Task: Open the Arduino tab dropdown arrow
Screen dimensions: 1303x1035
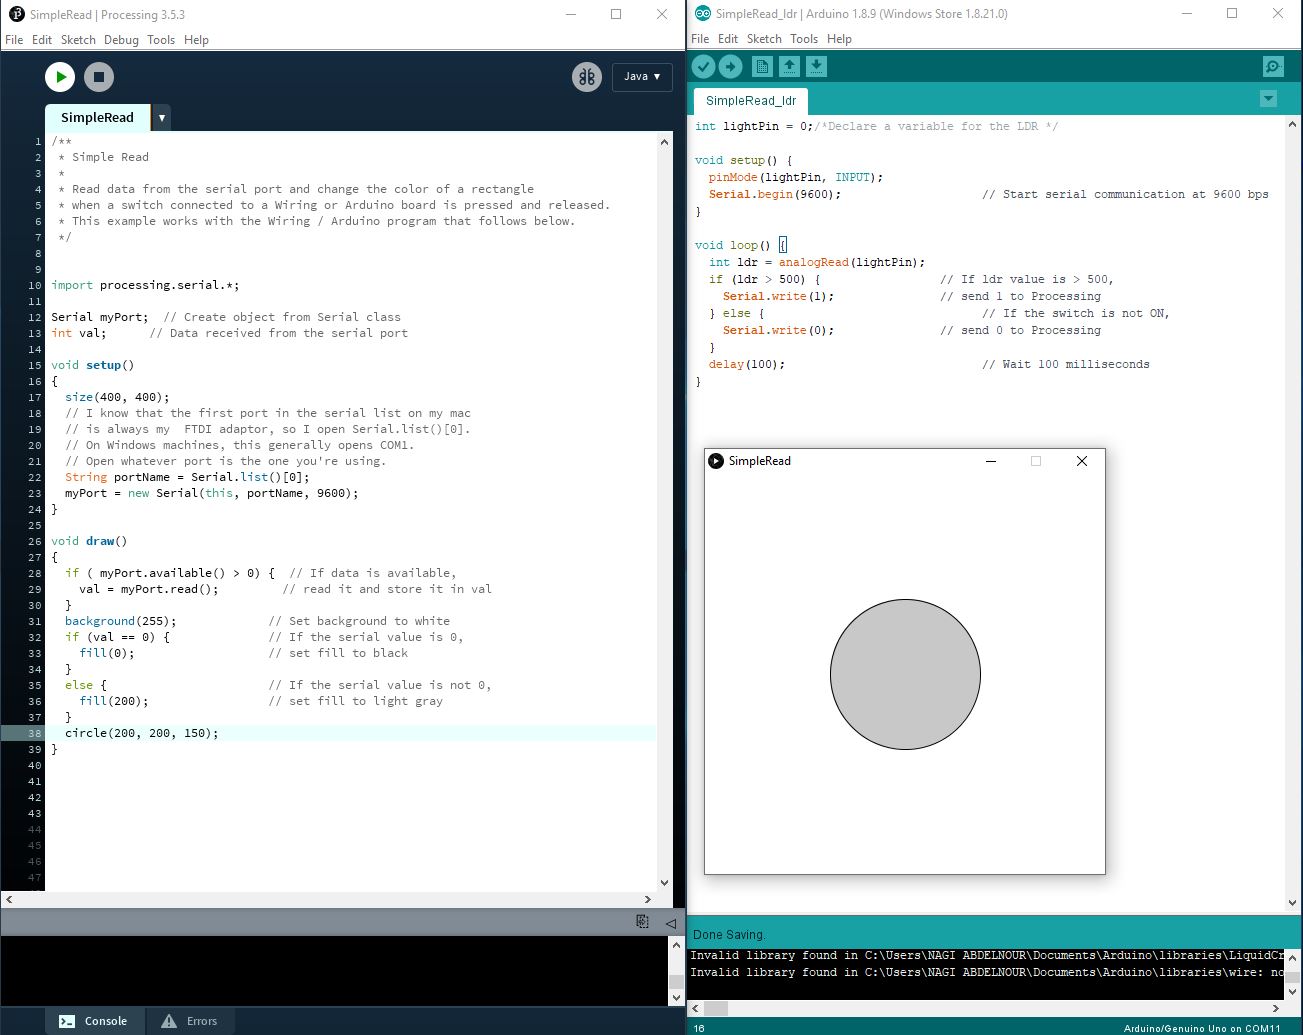Action: click(1268, 99)
